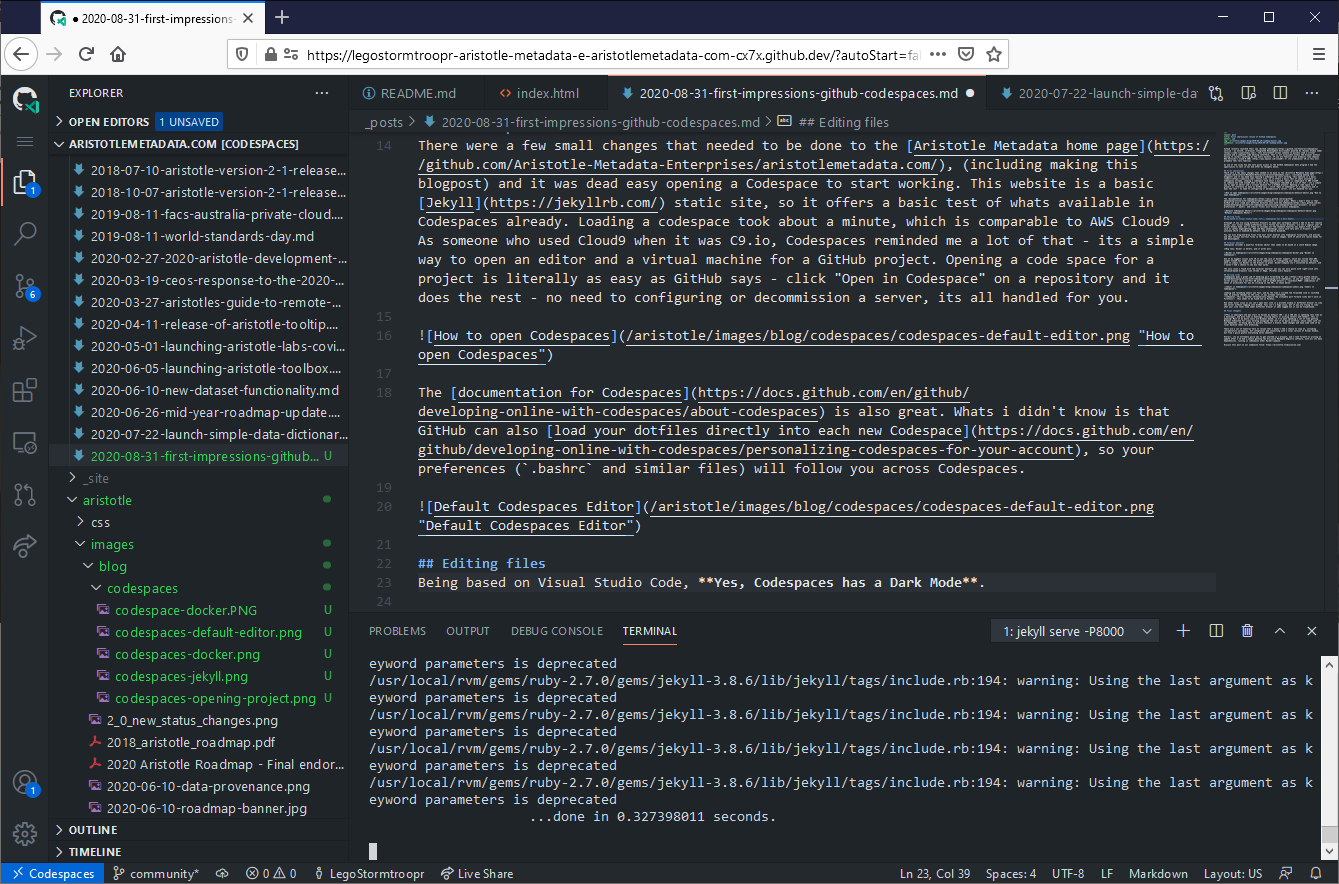
Task: Select terminal '1: jekyll serve -P8000' dropdown
Action: coord(1075,631)
